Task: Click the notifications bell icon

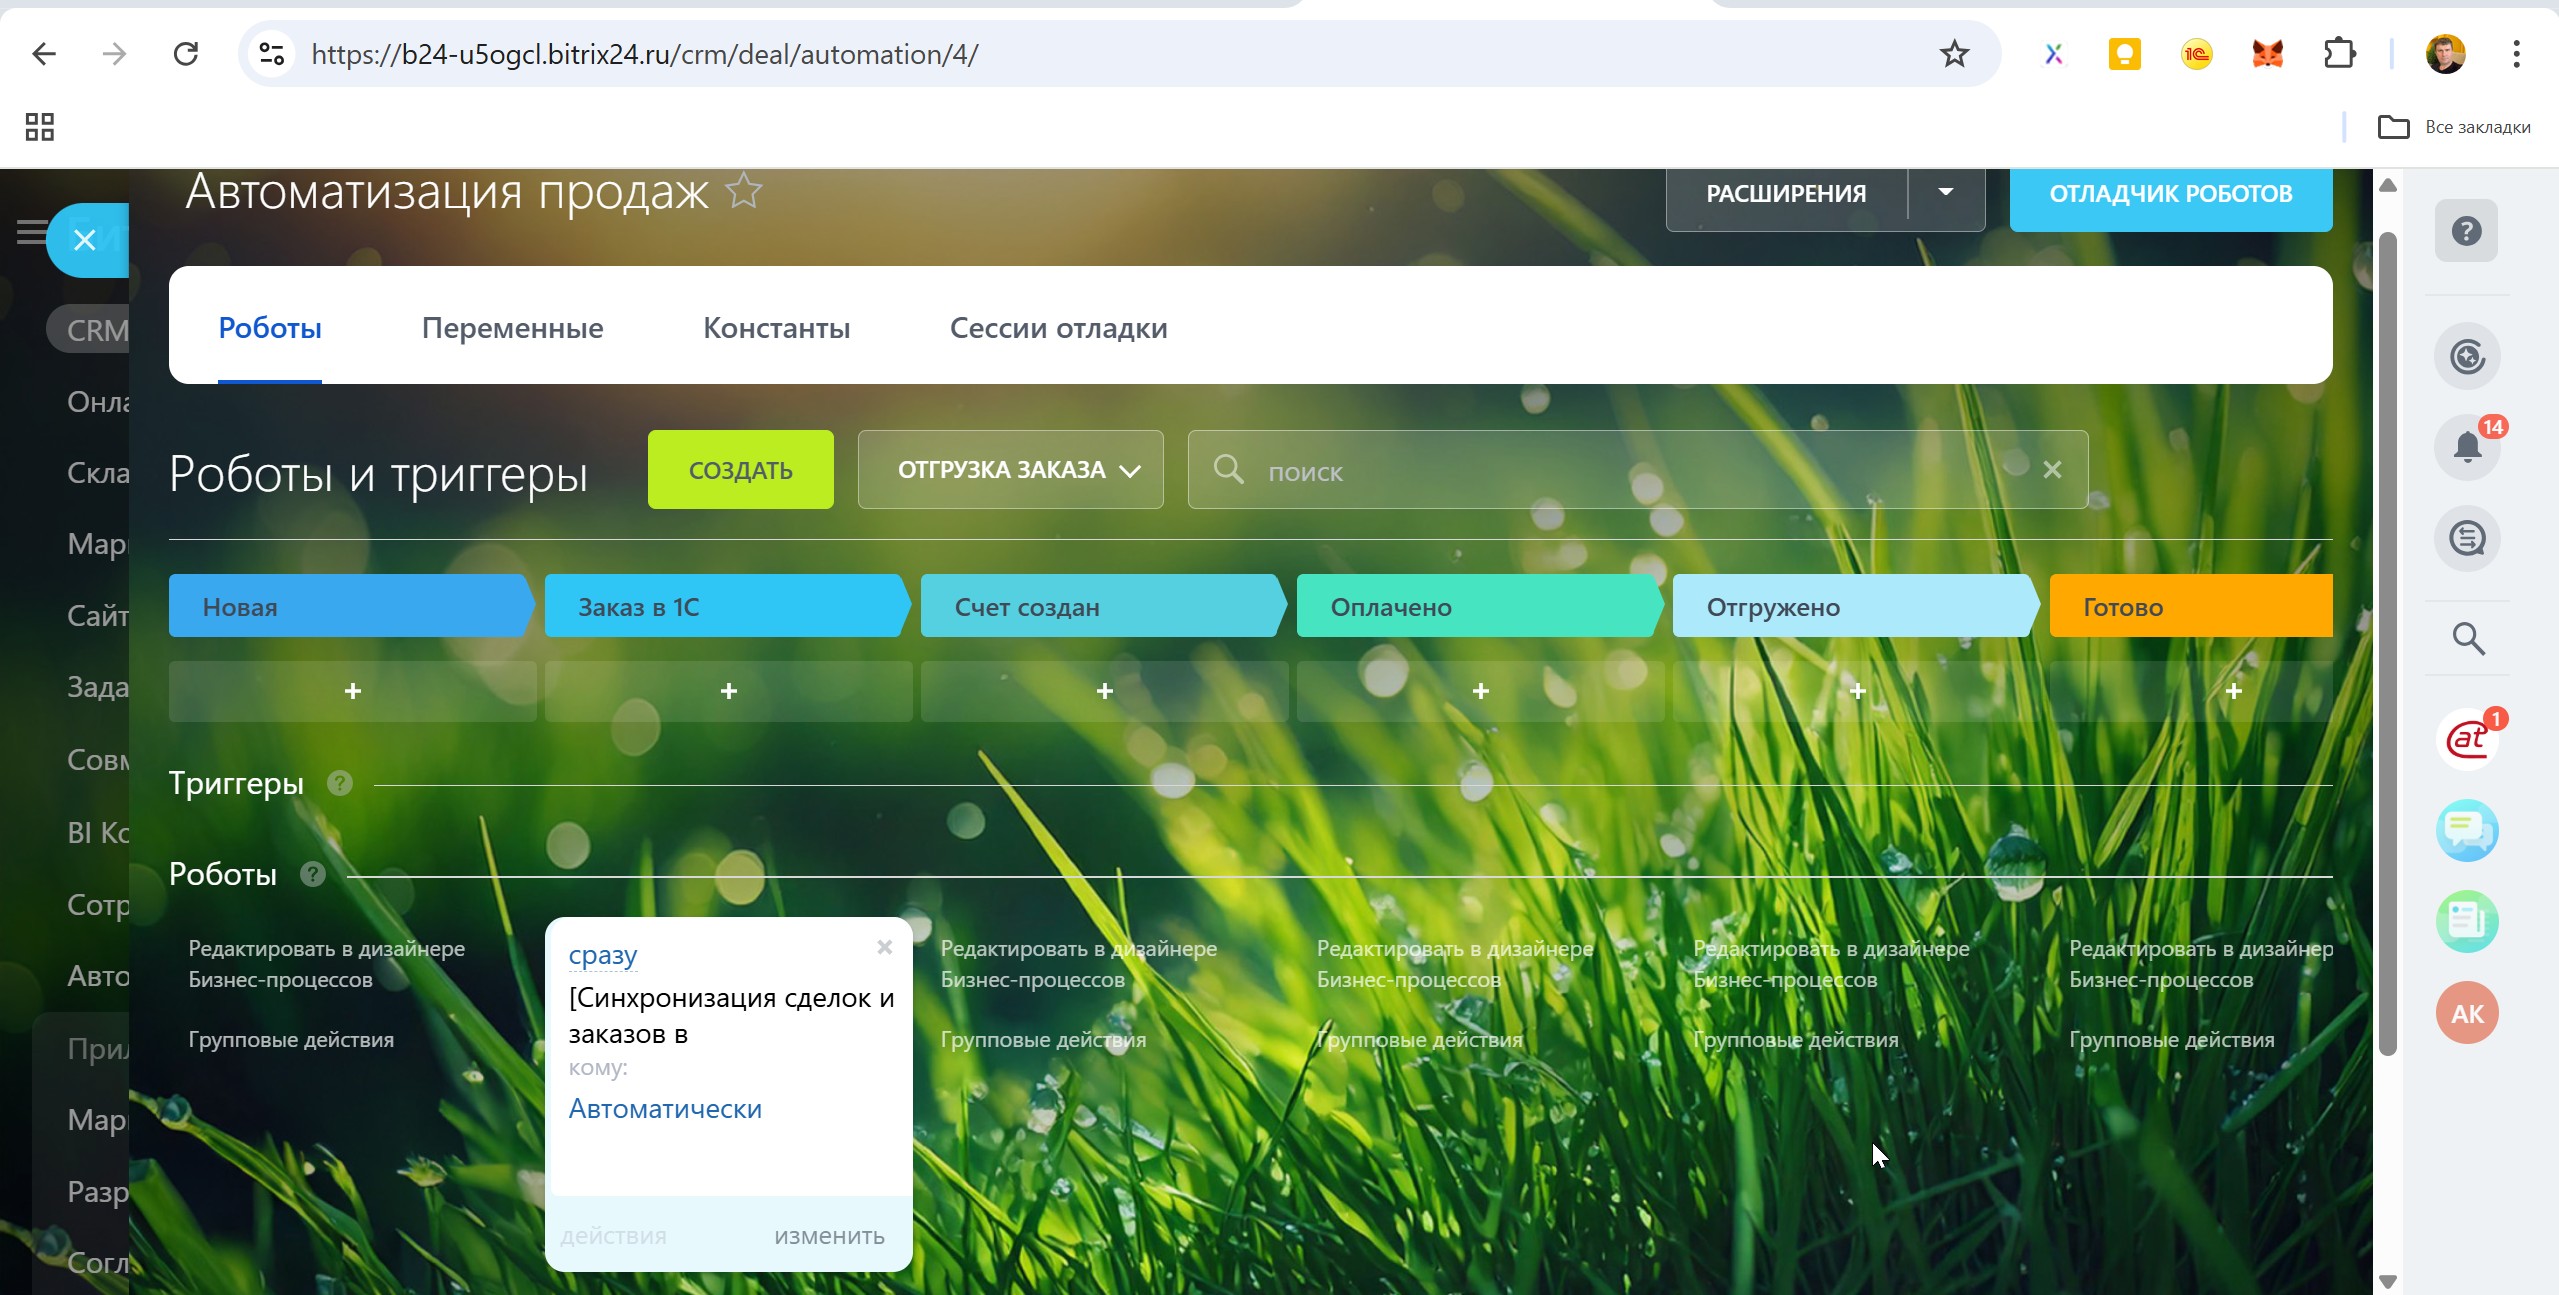Action: tap(2466, 447)
